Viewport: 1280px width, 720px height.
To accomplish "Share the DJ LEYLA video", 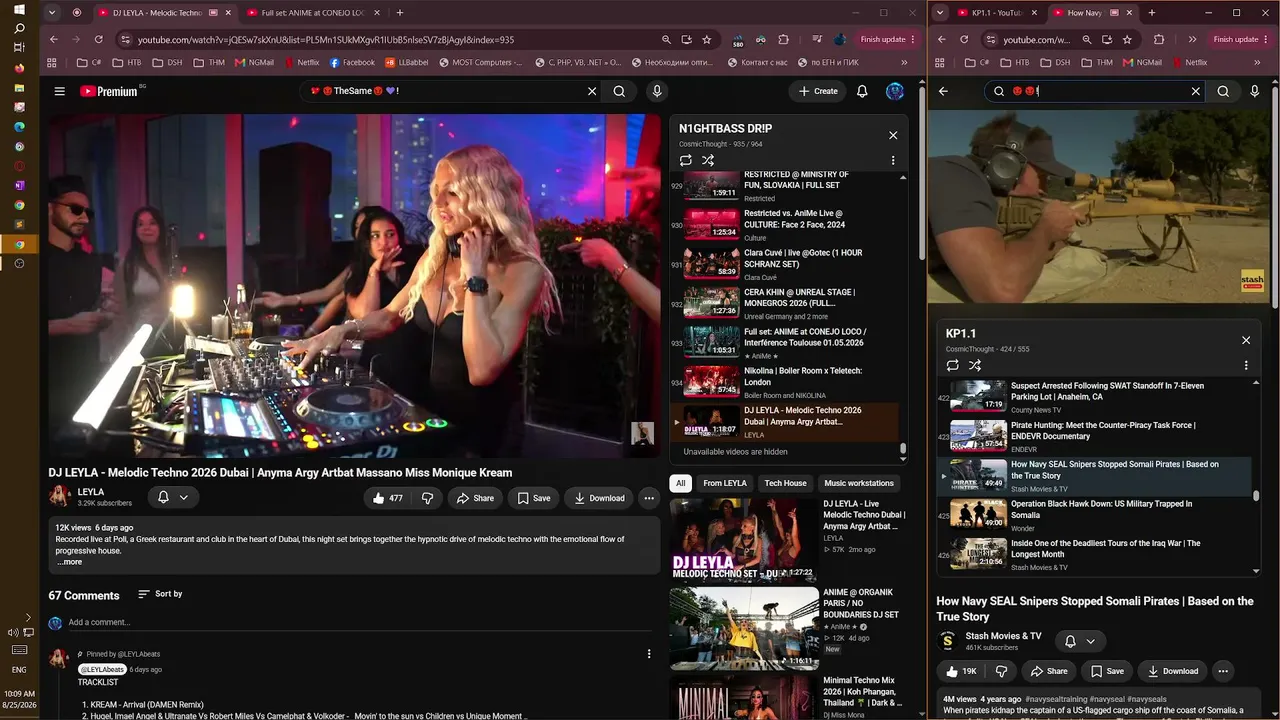I will tap(476, 498).
